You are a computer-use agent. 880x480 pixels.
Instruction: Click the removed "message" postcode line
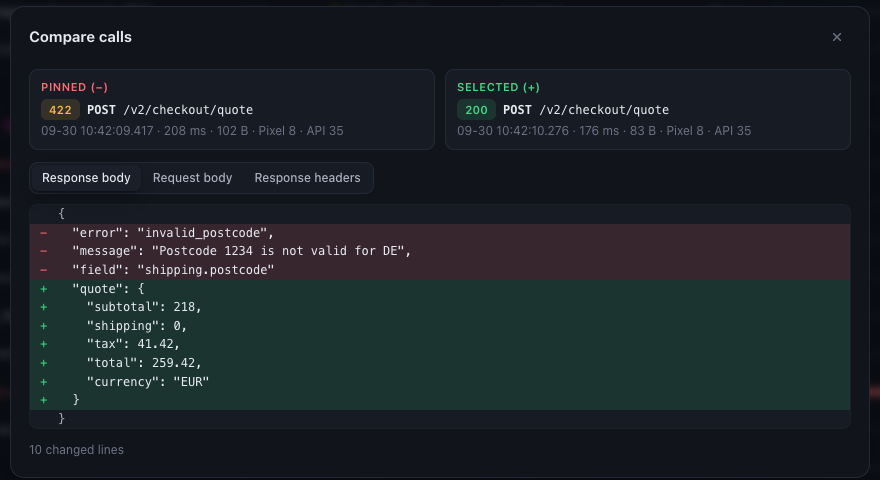(440, 252)
